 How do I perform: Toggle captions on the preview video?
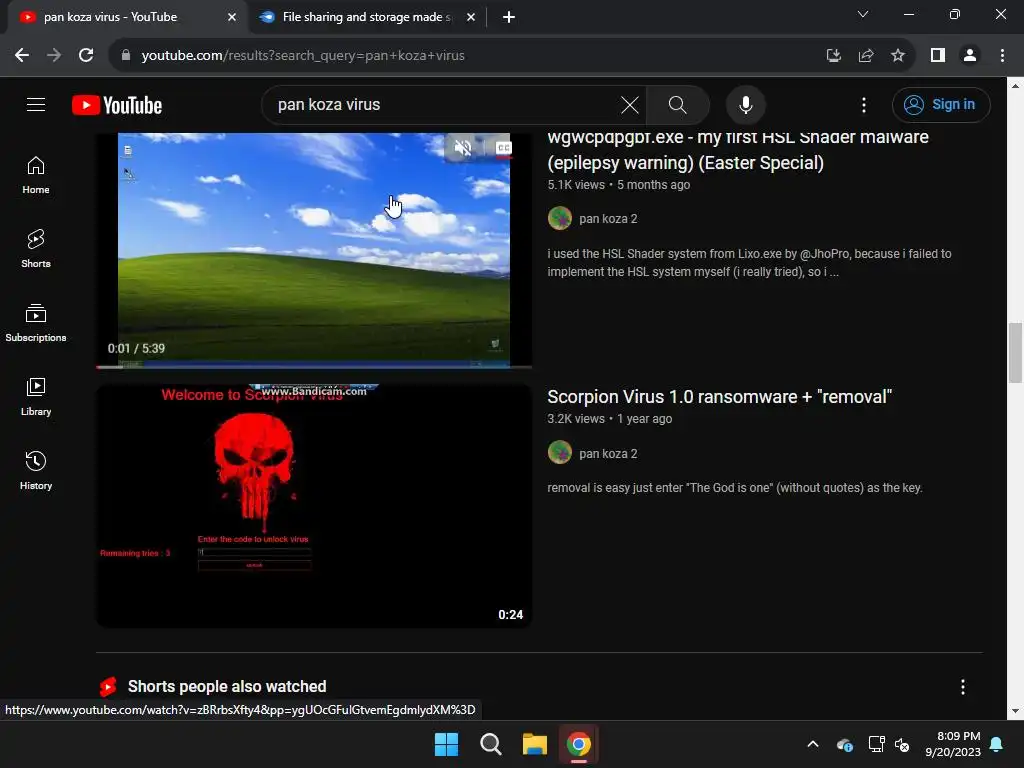tap(503, 148)
